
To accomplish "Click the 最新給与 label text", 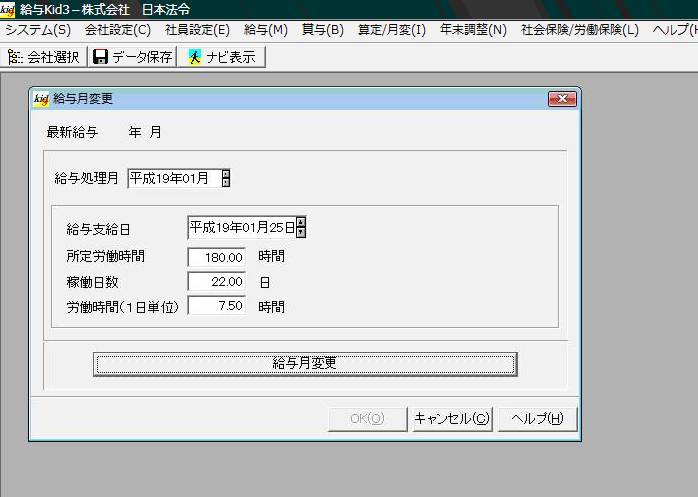I will [72, 132].
